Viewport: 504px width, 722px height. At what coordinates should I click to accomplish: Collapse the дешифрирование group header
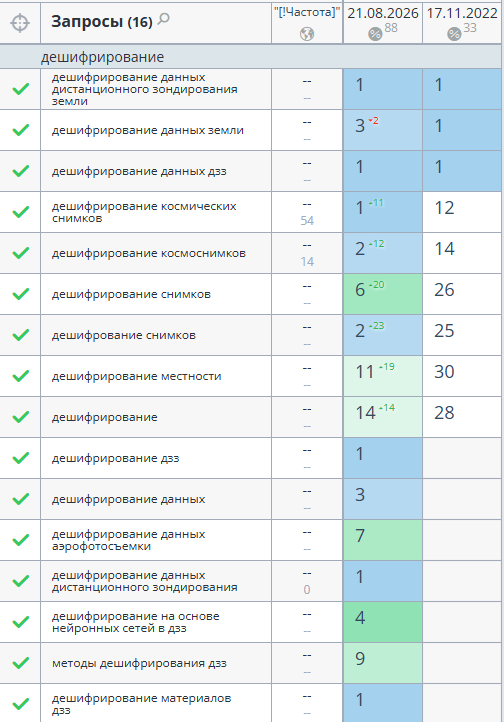102,57
